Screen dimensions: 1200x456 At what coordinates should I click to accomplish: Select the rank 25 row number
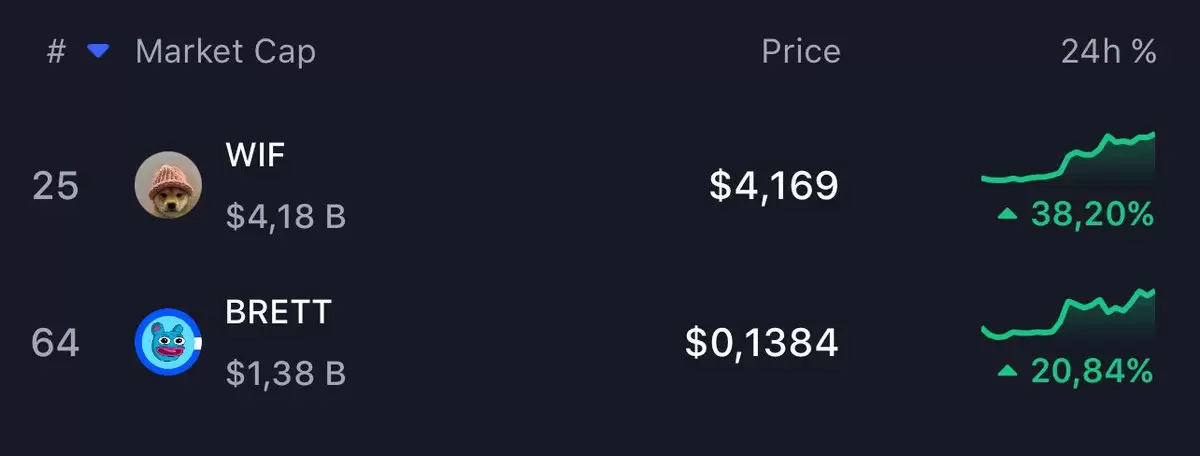point(56,186)
